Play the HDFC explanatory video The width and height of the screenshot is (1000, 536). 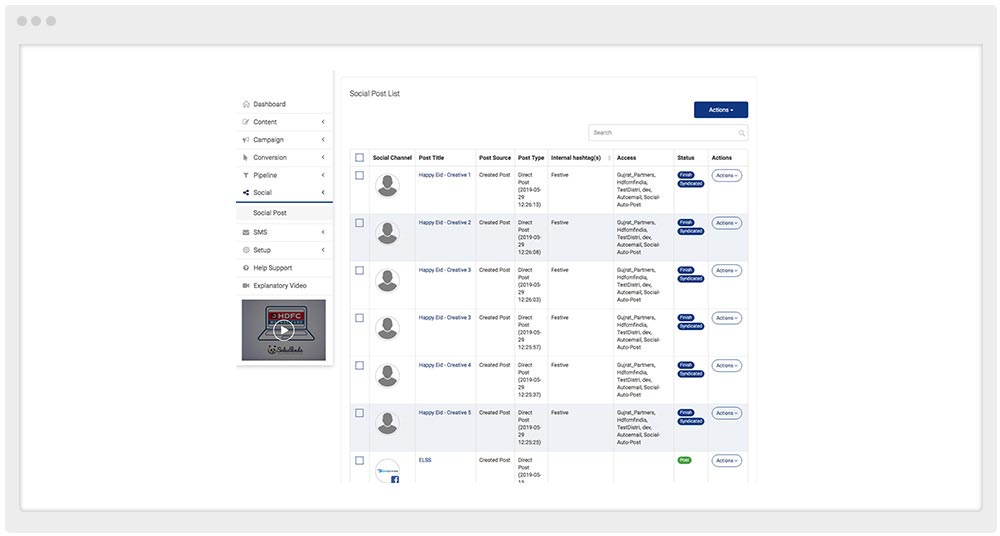click(x=284, y=330)
